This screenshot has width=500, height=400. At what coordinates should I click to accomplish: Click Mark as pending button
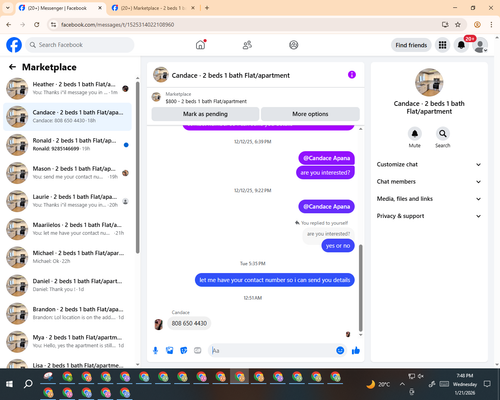click(205, 114)
